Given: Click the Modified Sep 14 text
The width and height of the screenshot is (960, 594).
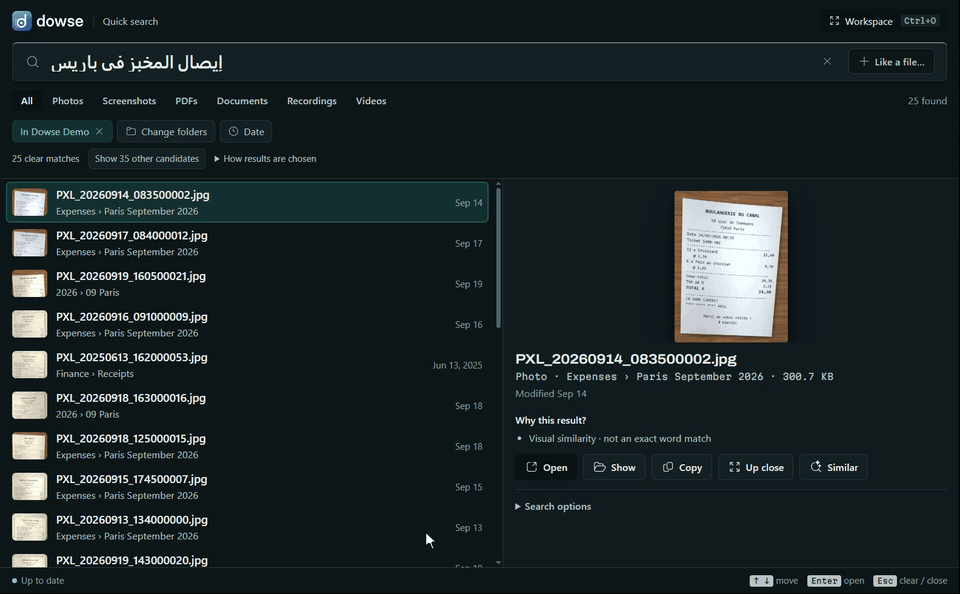Looking at the screenshot, I should pos(550,394).
